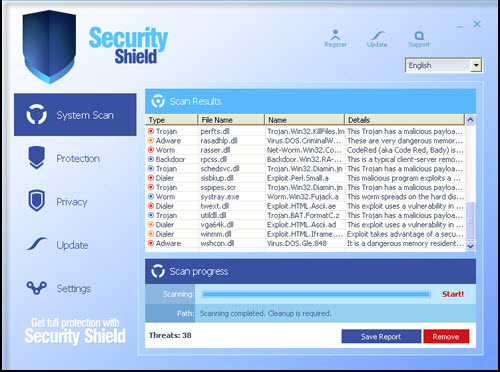Select Net-Worm.Win32.Co... threat name
Viewport: 500px width, 372px height.
[x=304, y=150]
